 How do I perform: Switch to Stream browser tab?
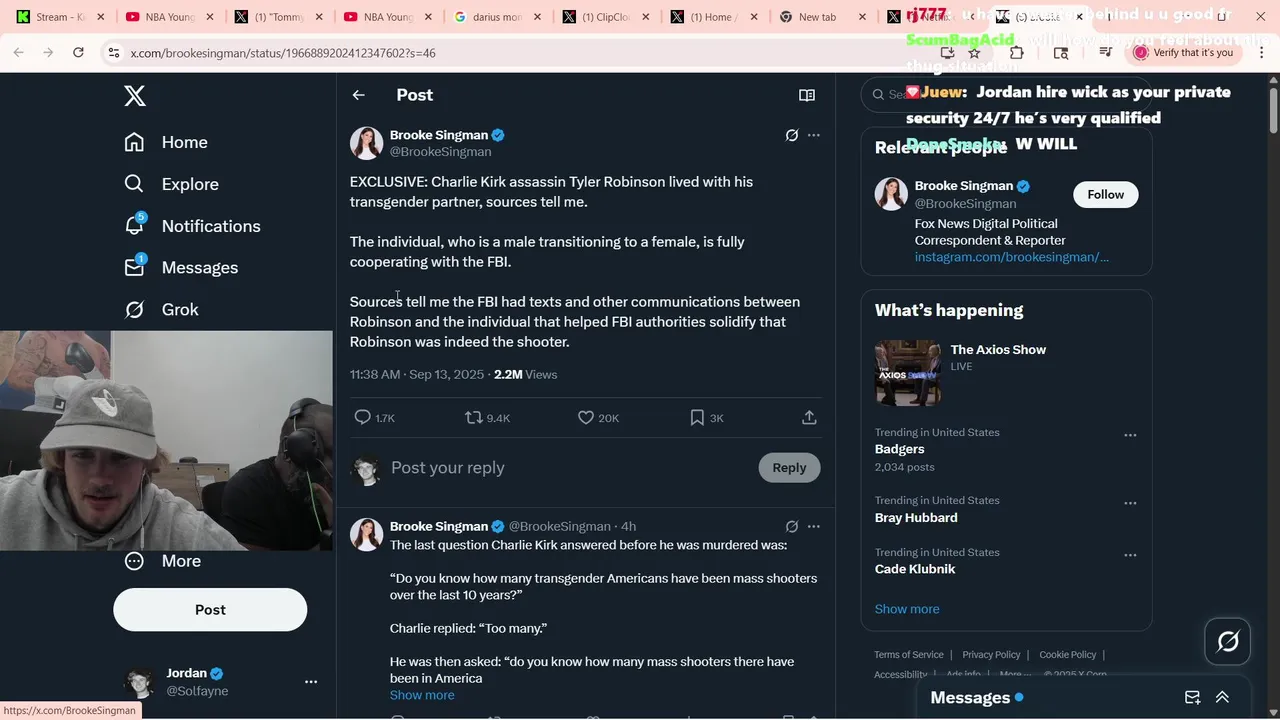pos(59,17)
